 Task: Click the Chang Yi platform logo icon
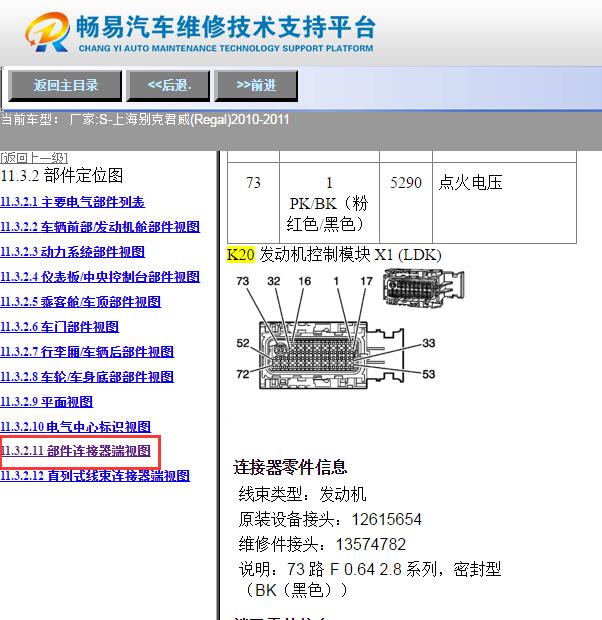coord(47,32)
